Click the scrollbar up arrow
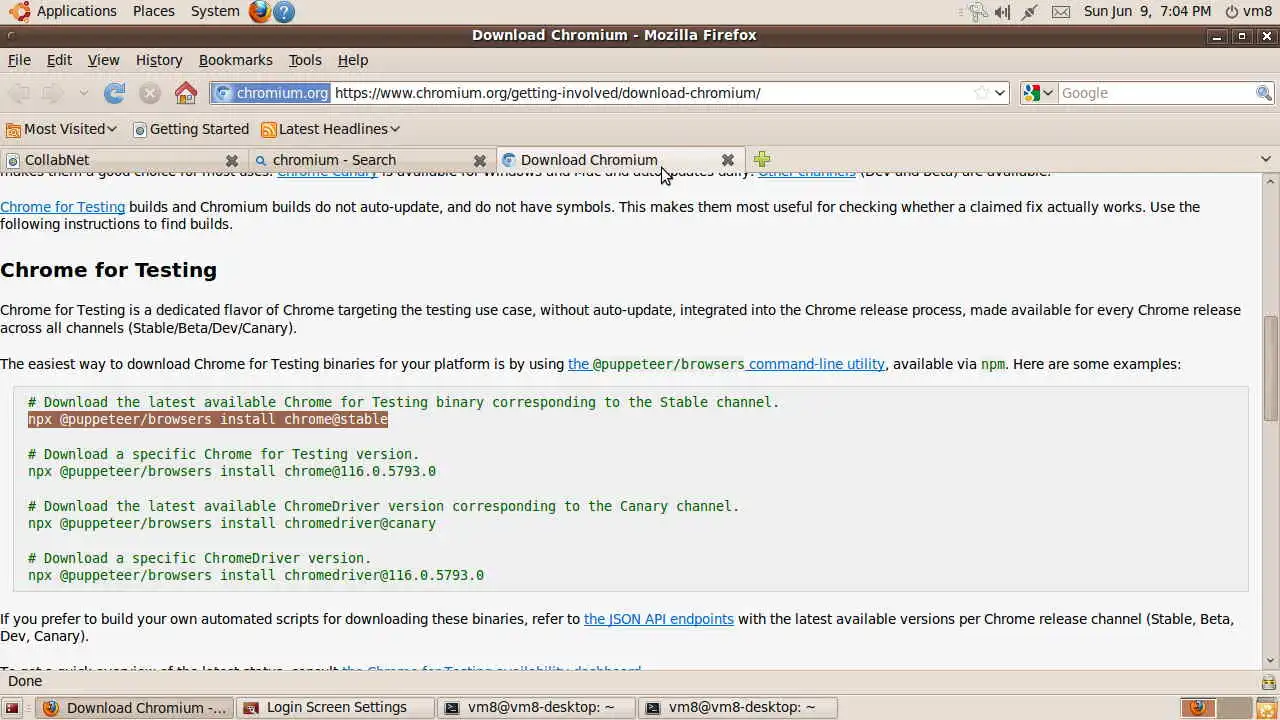The height and width of the screenshot is (720, 1280). click(x=1271, y=181)
